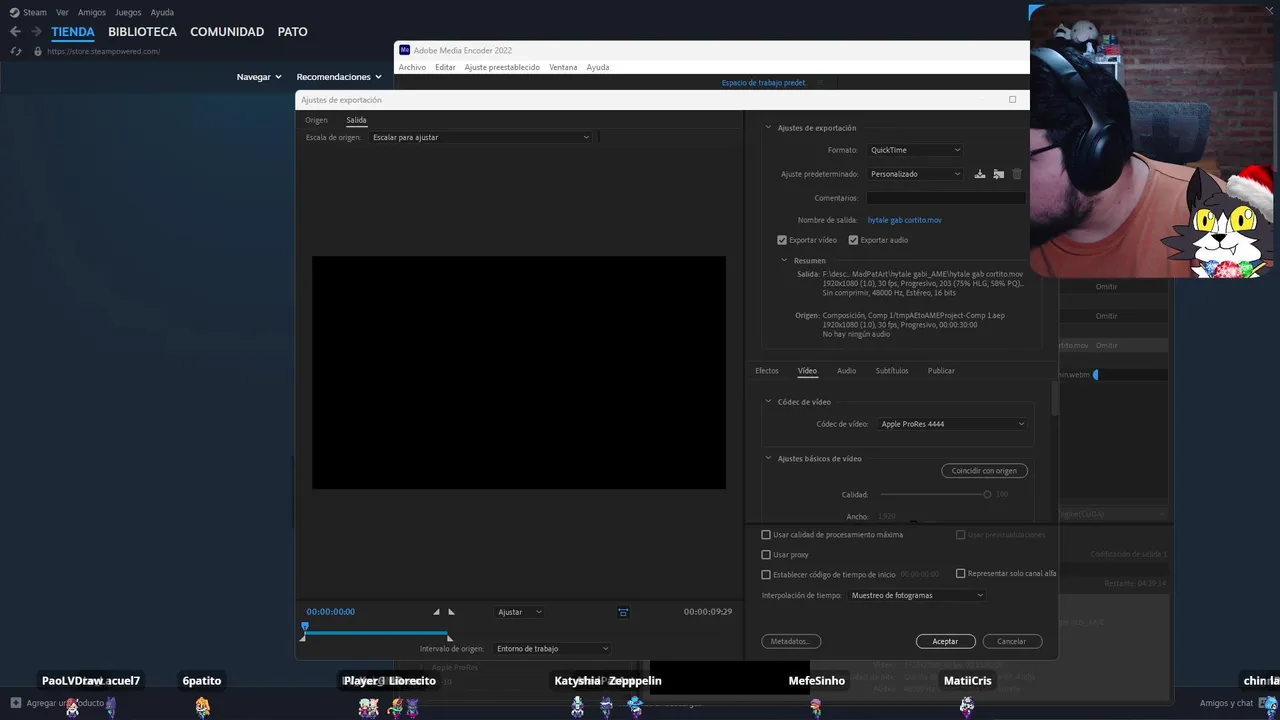Open the Formato QuickTime dropdown

point(915,150)
